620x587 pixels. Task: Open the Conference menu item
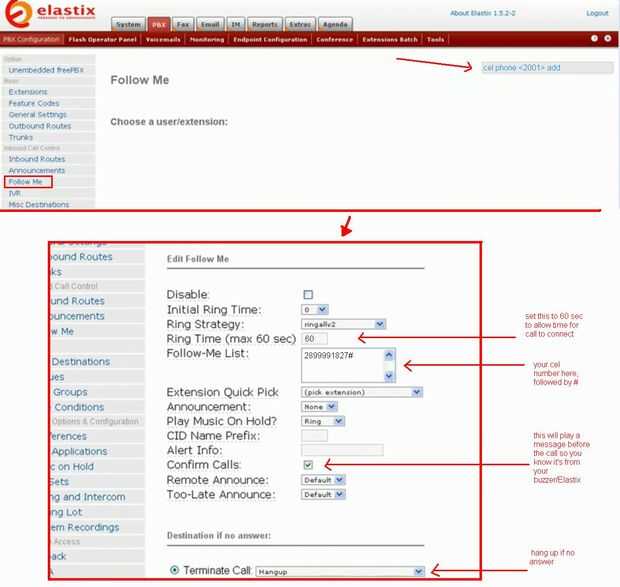[x=335, y=40]
